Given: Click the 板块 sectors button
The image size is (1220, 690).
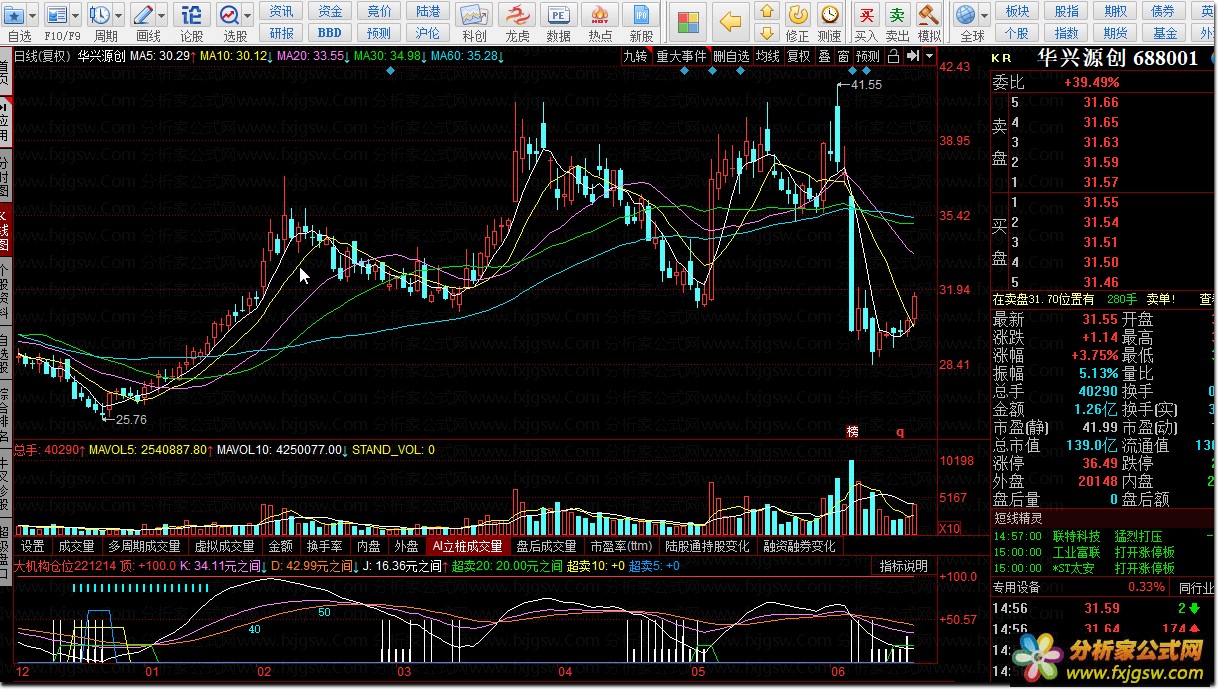Looking at the screenshot, I should coord(1017,11).
